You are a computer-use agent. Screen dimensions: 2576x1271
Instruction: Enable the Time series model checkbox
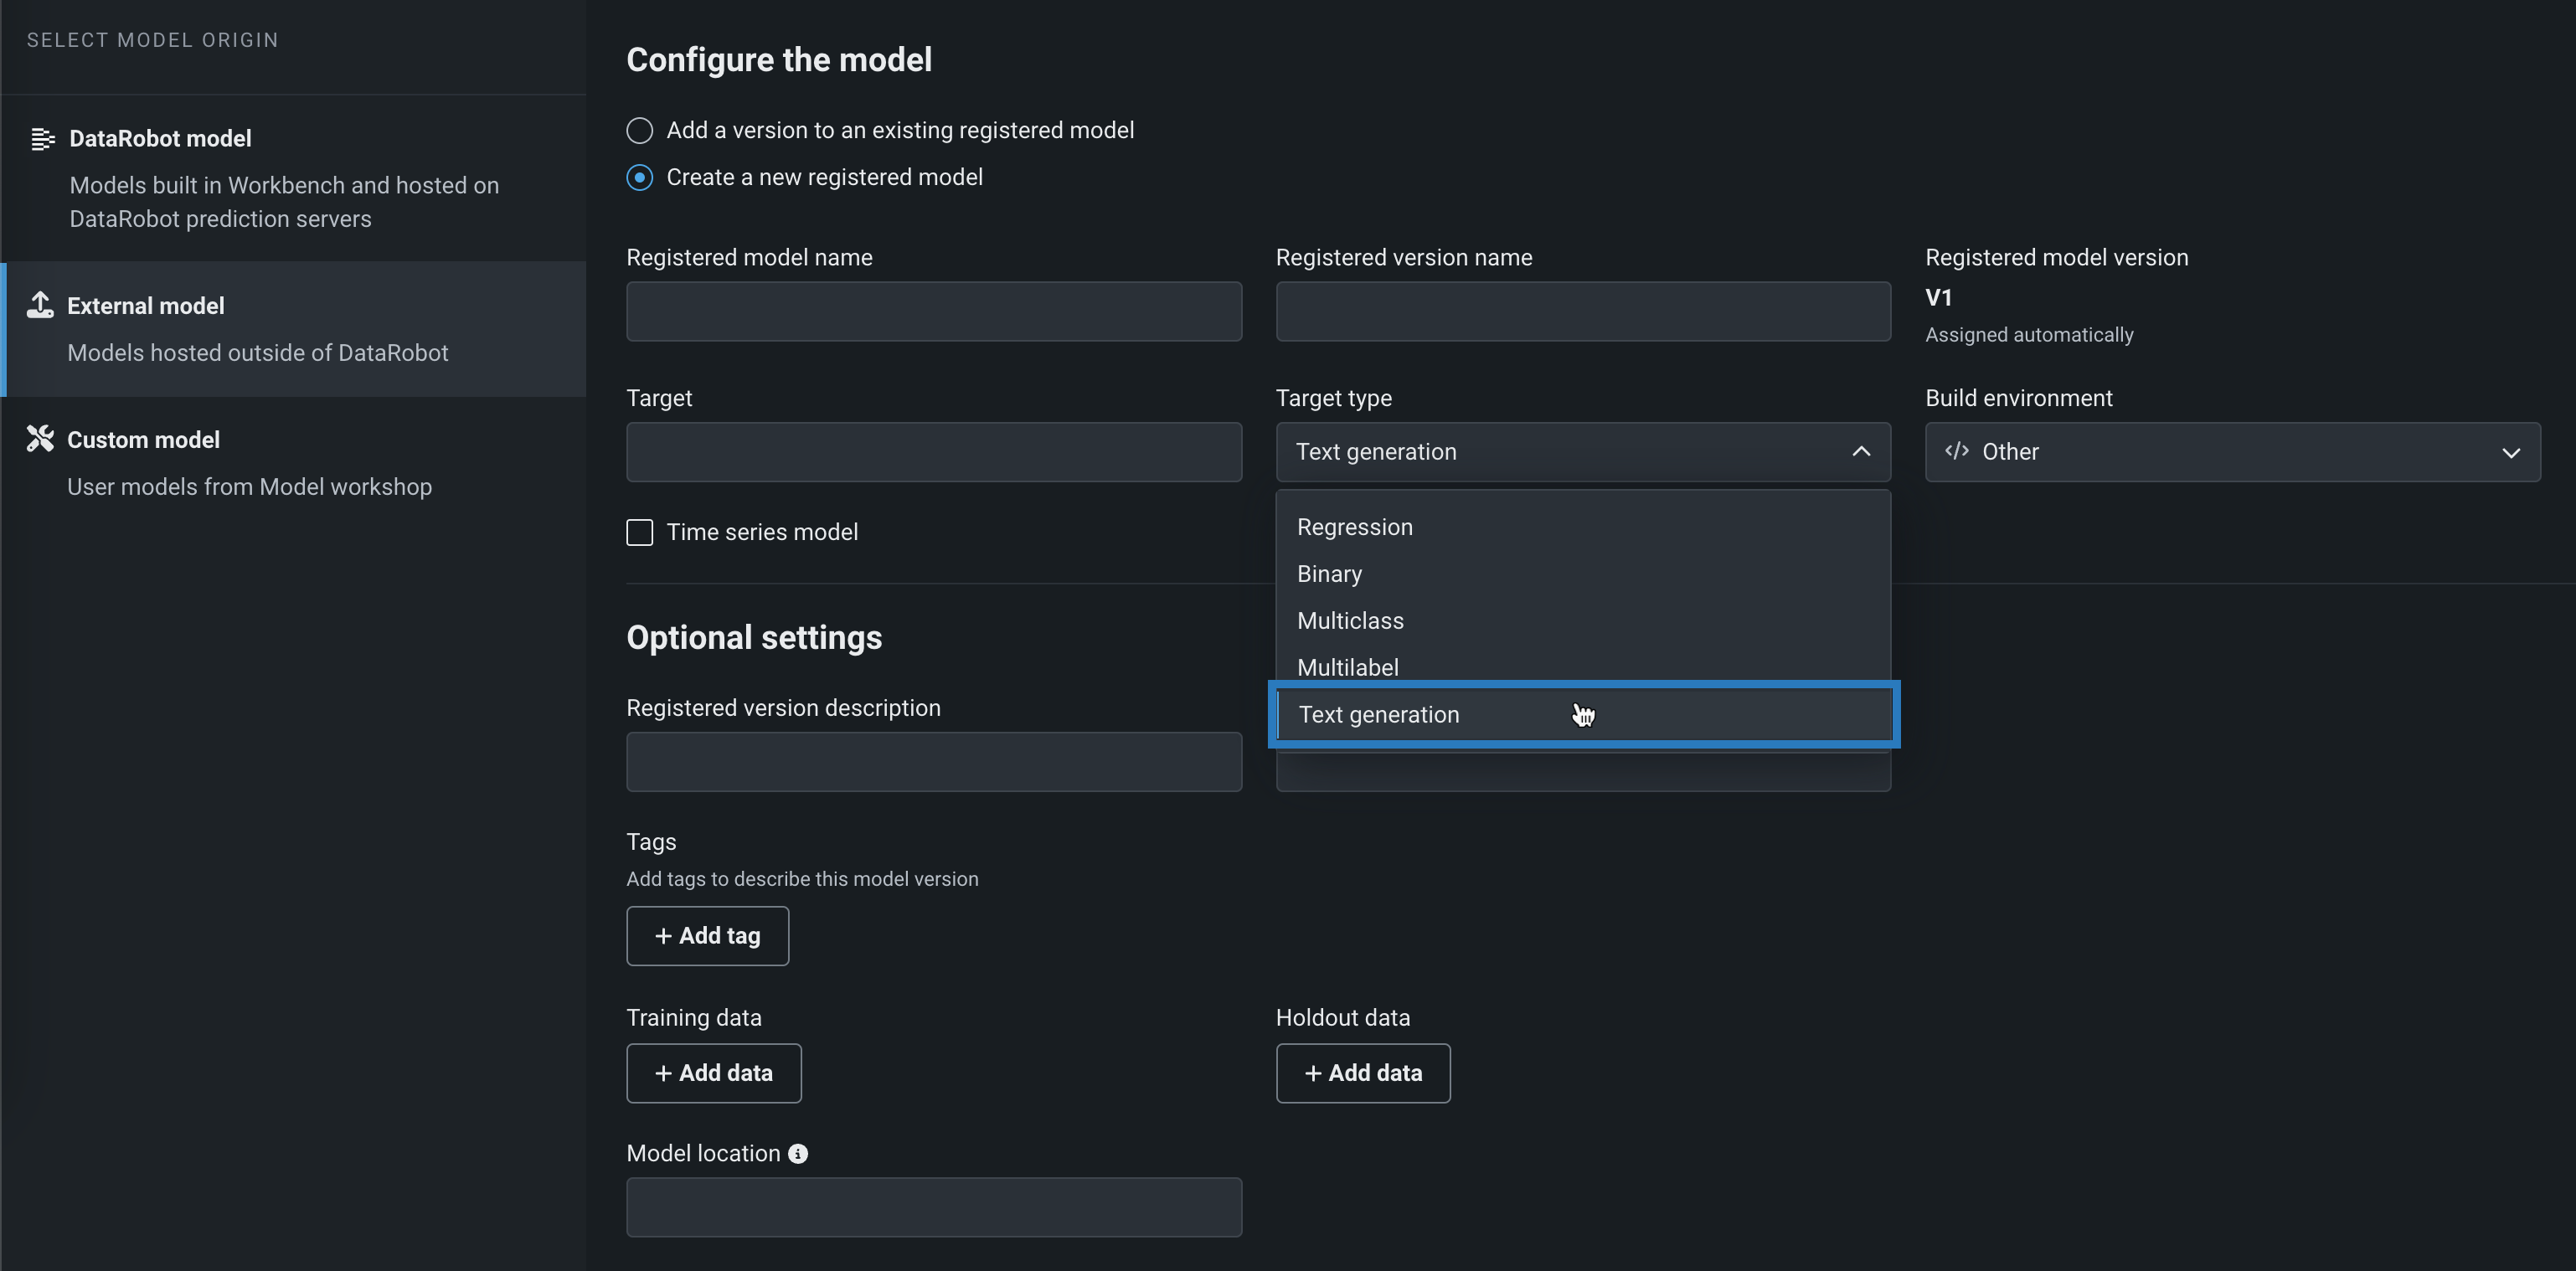point(640,532)
